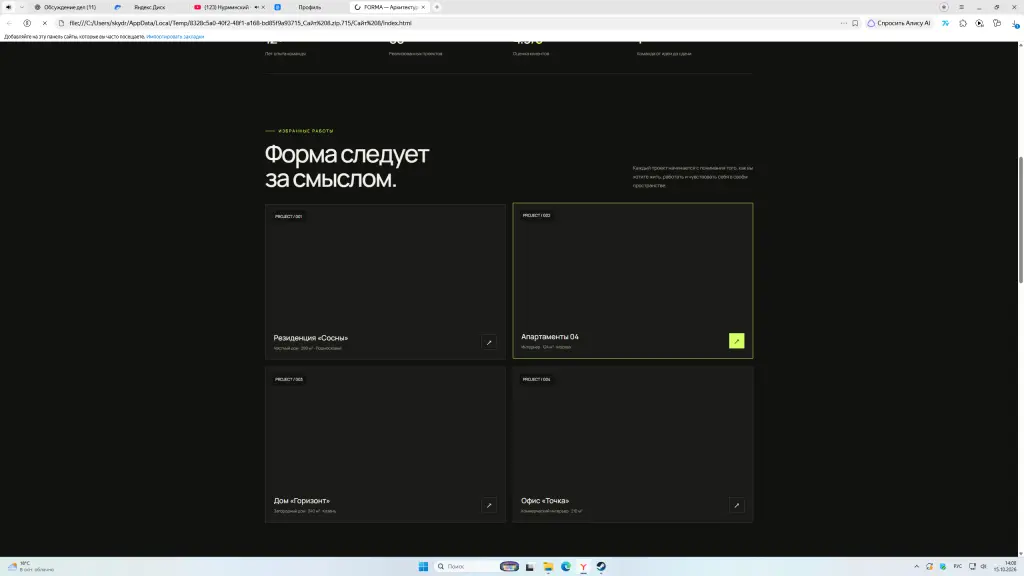
Task: Show hidden system tray icons chevron
Action: (x=916, y=566)
